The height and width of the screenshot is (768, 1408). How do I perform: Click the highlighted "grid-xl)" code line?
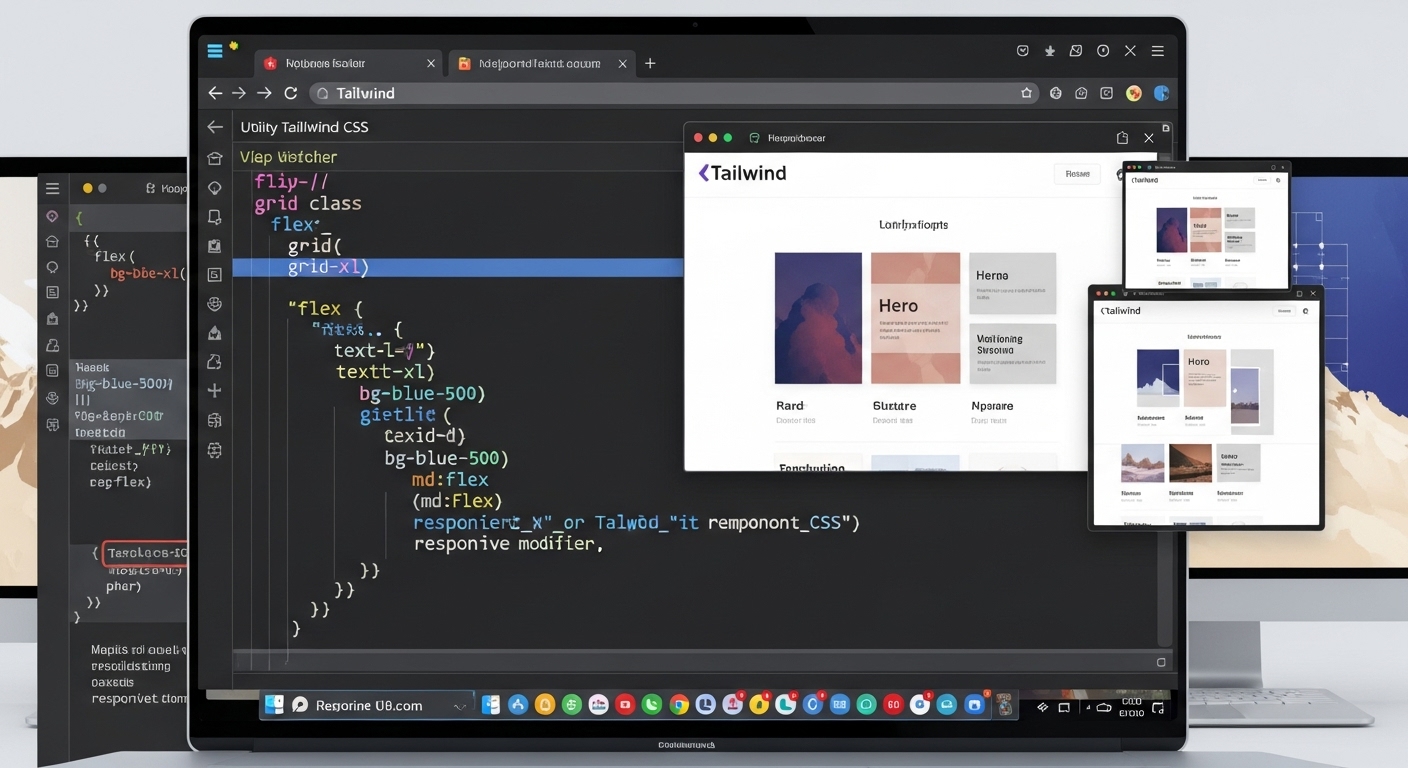click(458, 267)
